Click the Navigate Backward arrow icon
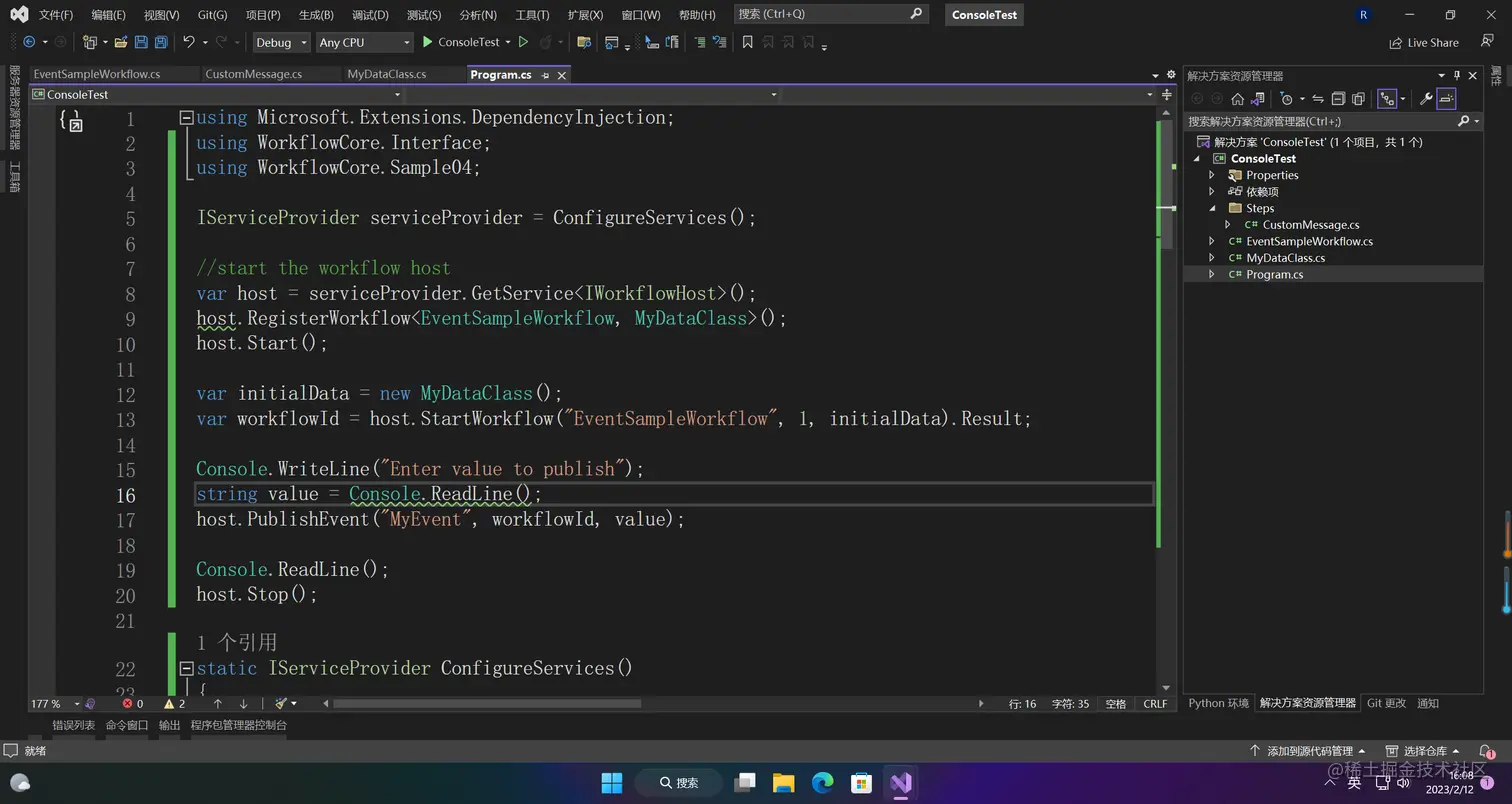 [x=28, y=42]
